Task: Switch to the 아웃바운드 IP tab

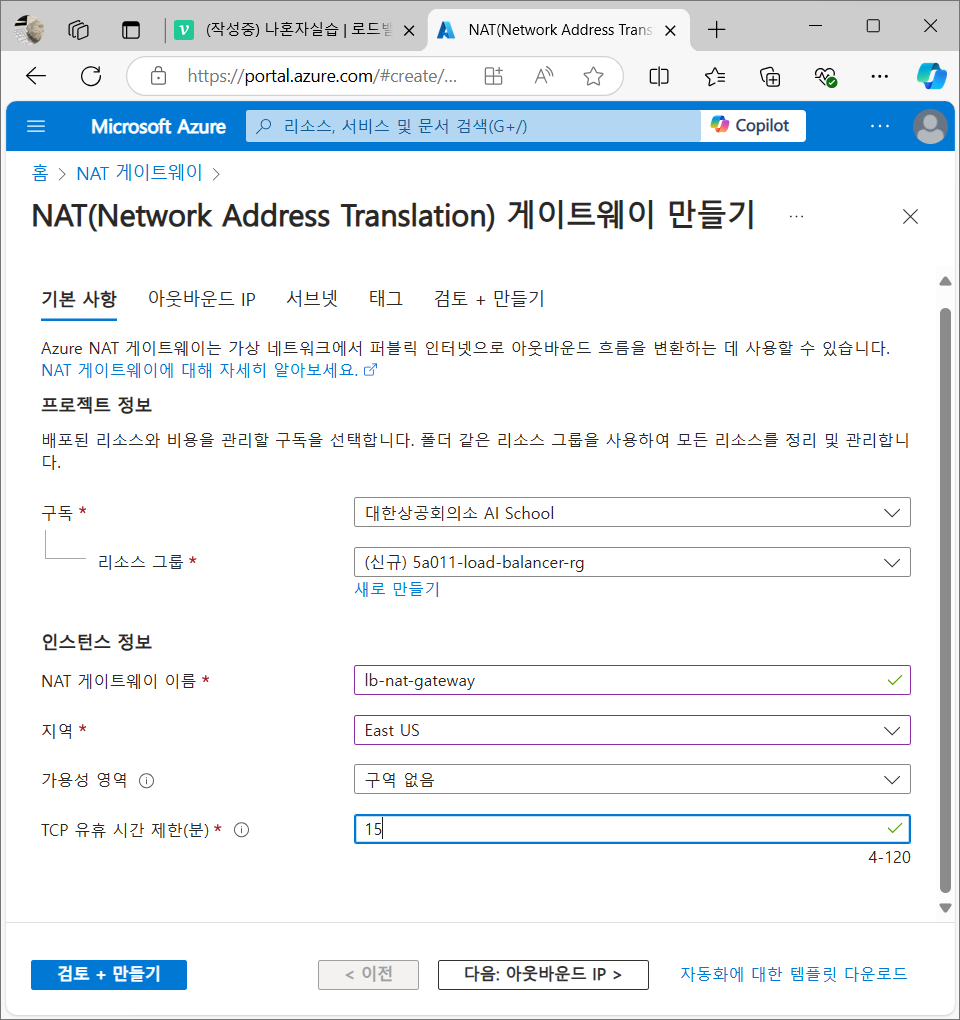Action: [202, 299]
